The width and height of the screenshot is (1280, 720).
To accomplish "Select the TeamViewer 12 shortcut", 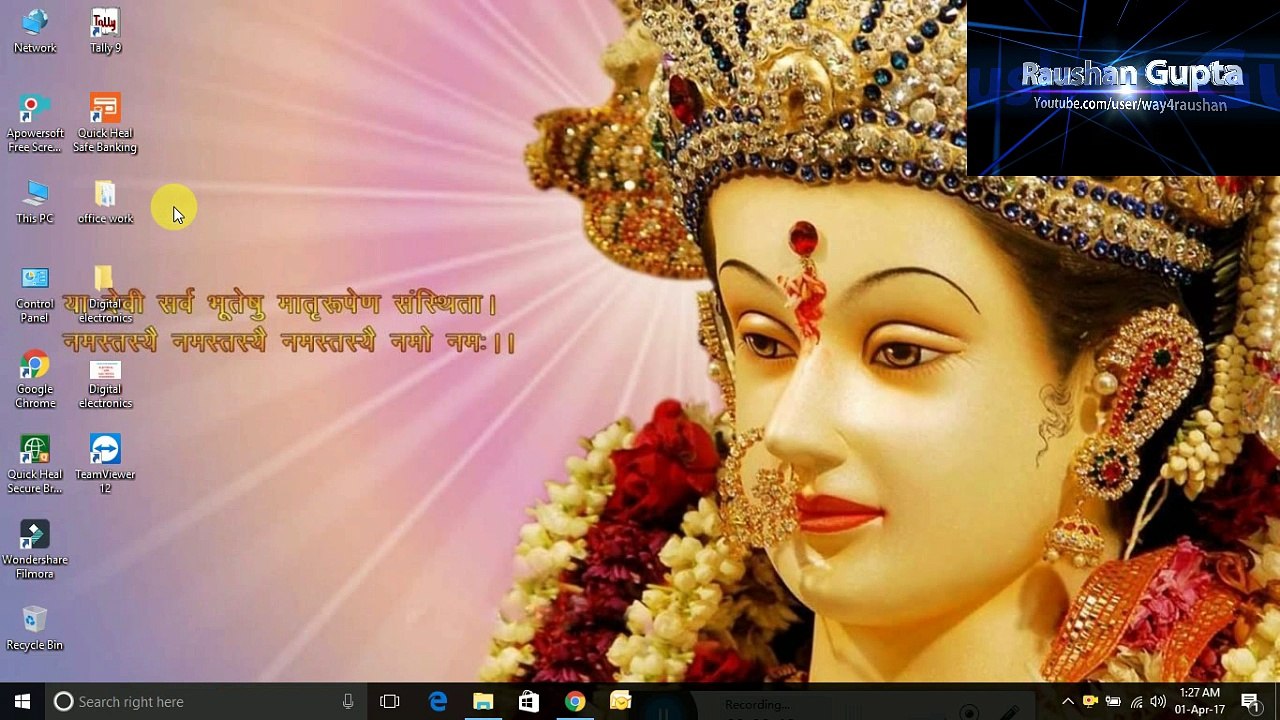I will [105, 465].
